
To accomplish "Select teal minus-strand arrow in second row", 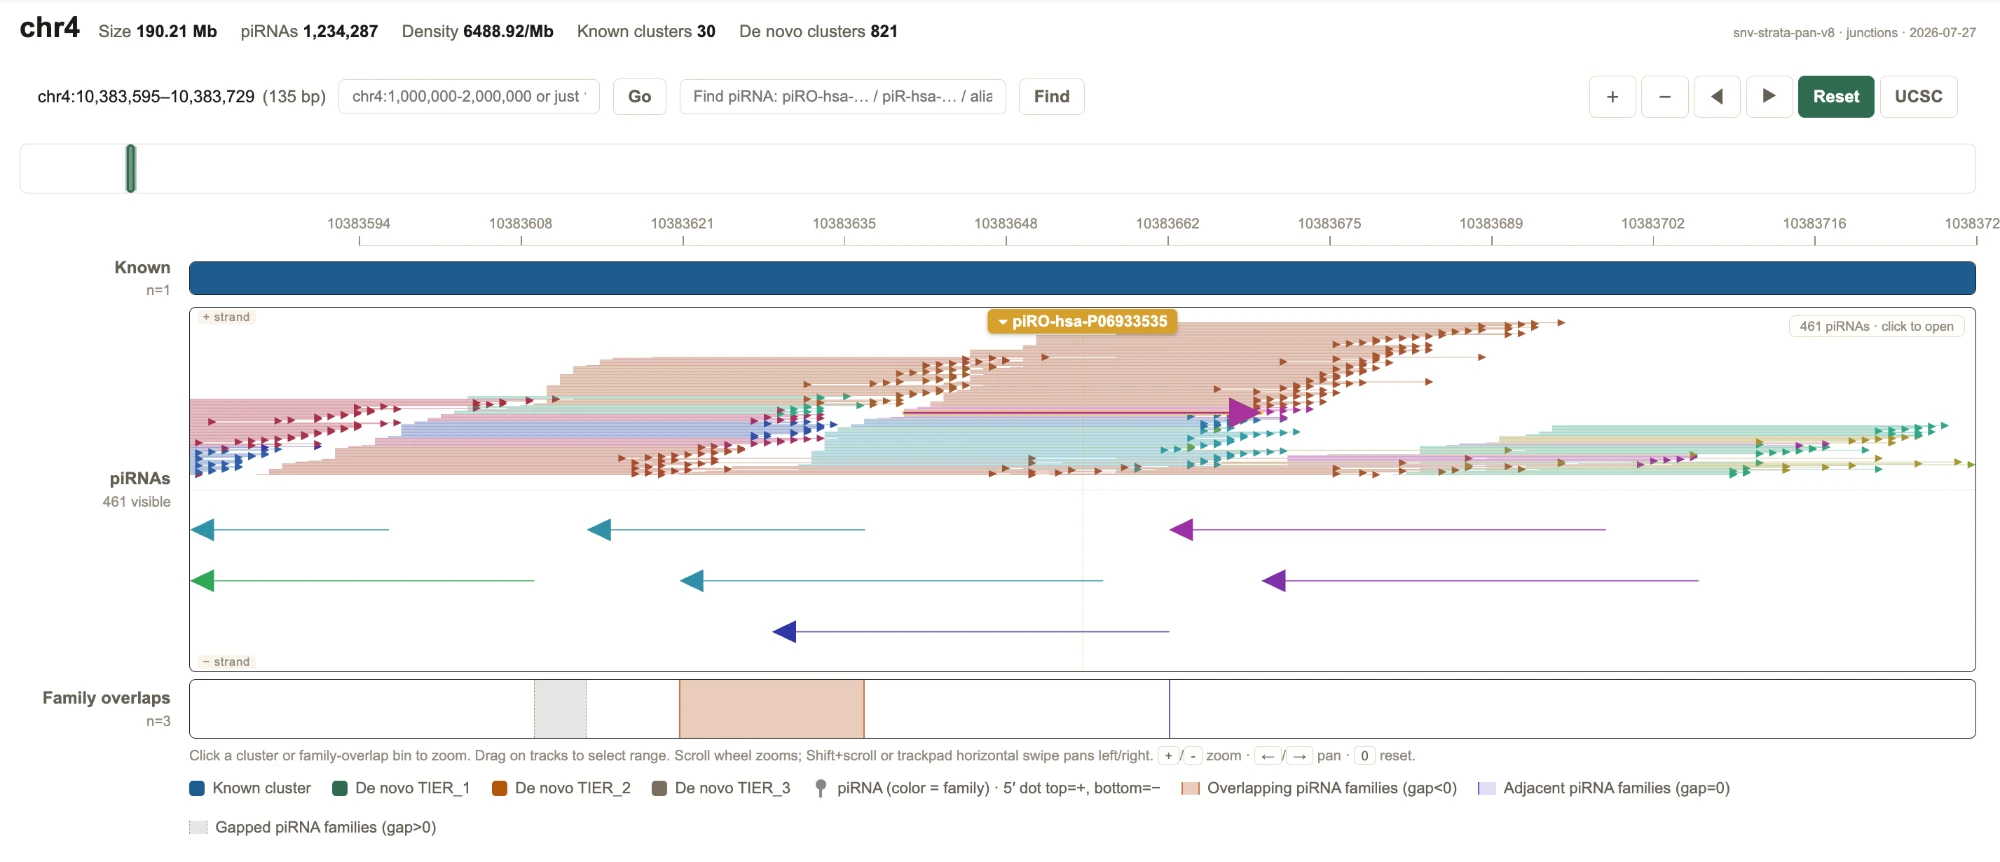I will (891, 581).
